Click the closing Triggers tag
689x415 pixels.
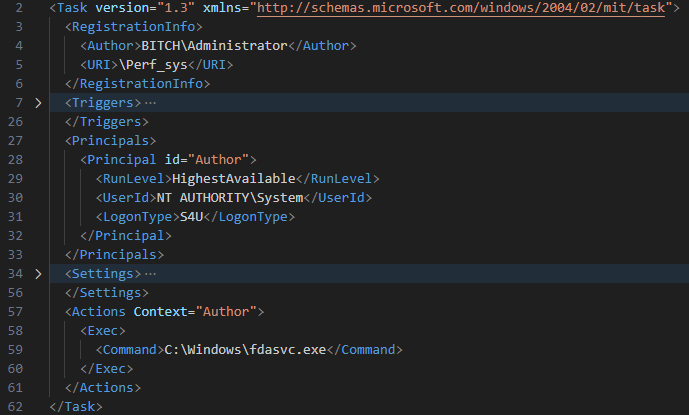[x=107, y=122]
